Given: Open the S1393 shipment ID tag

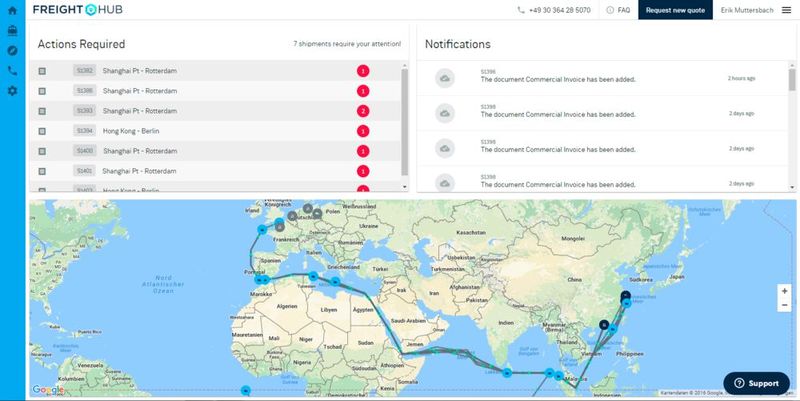Looking at the screenshot, I should tap(84, 111).
